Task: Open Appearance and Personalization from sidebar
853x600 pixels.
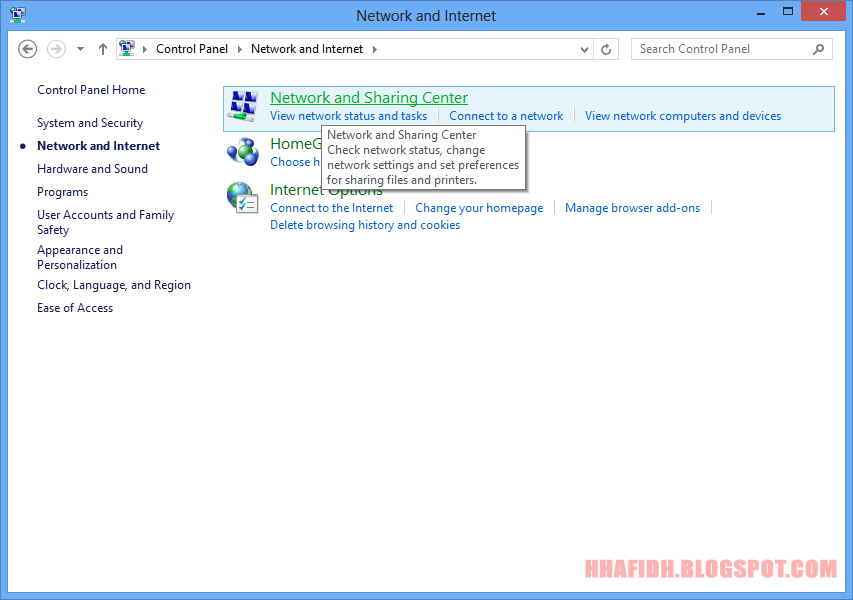Action: 80,256
